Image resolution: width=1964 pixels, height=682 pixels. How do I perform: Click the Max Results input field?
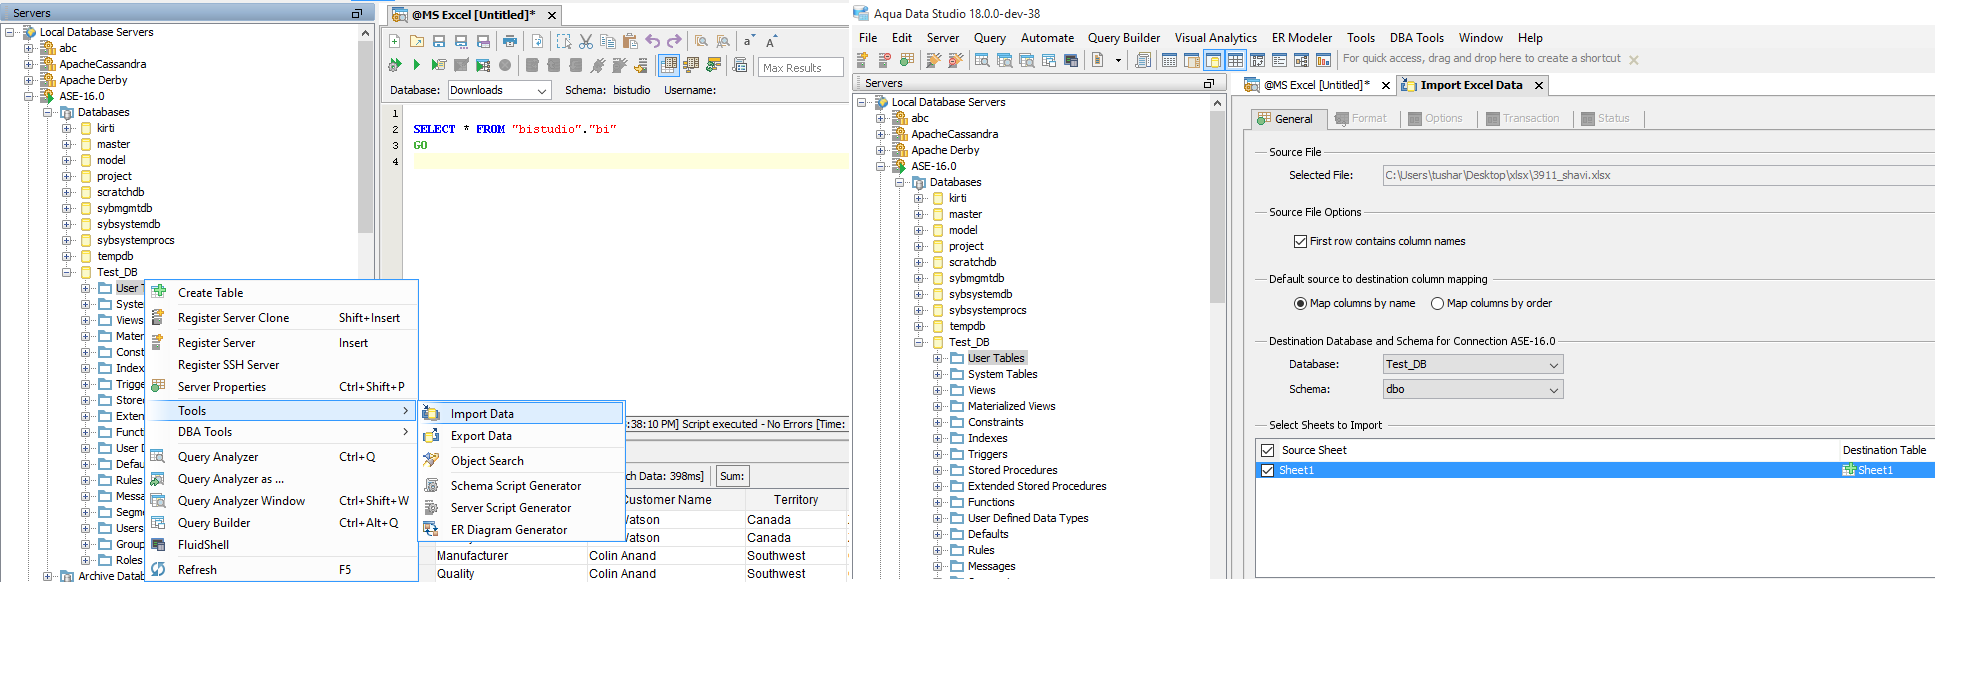[800, 68]
